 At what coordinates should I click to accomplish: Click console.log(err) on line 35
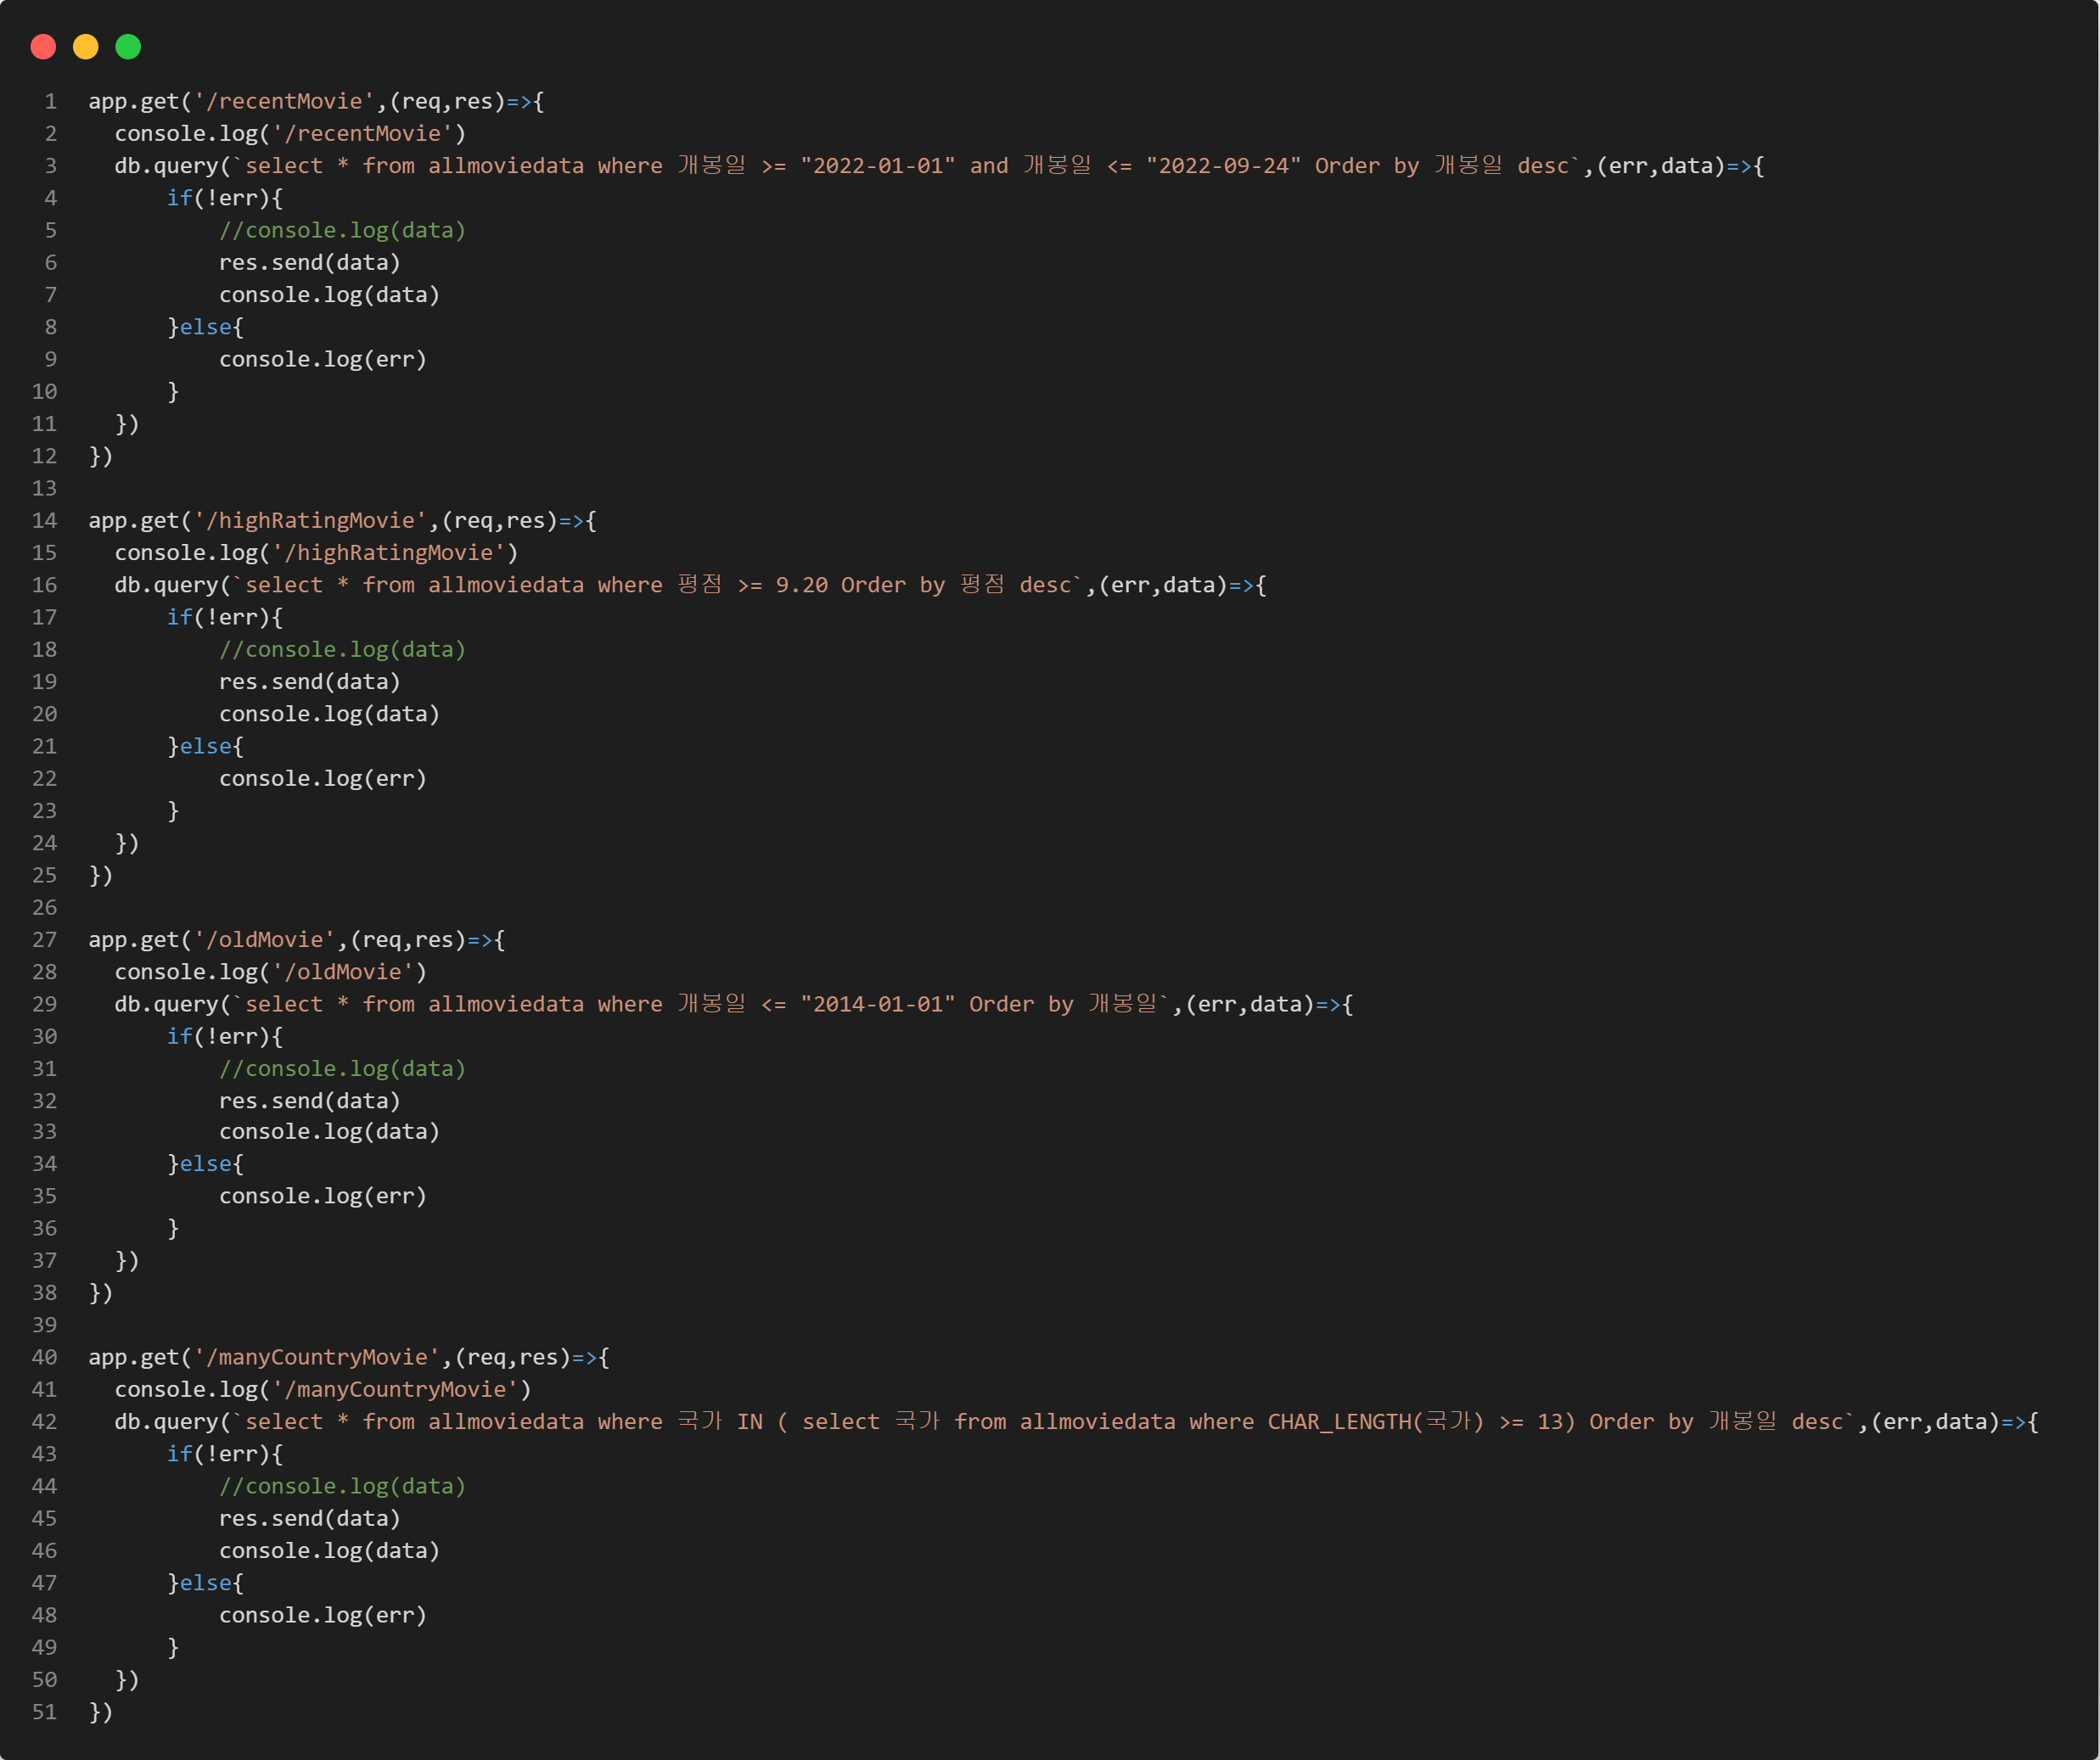[323, 1196]
